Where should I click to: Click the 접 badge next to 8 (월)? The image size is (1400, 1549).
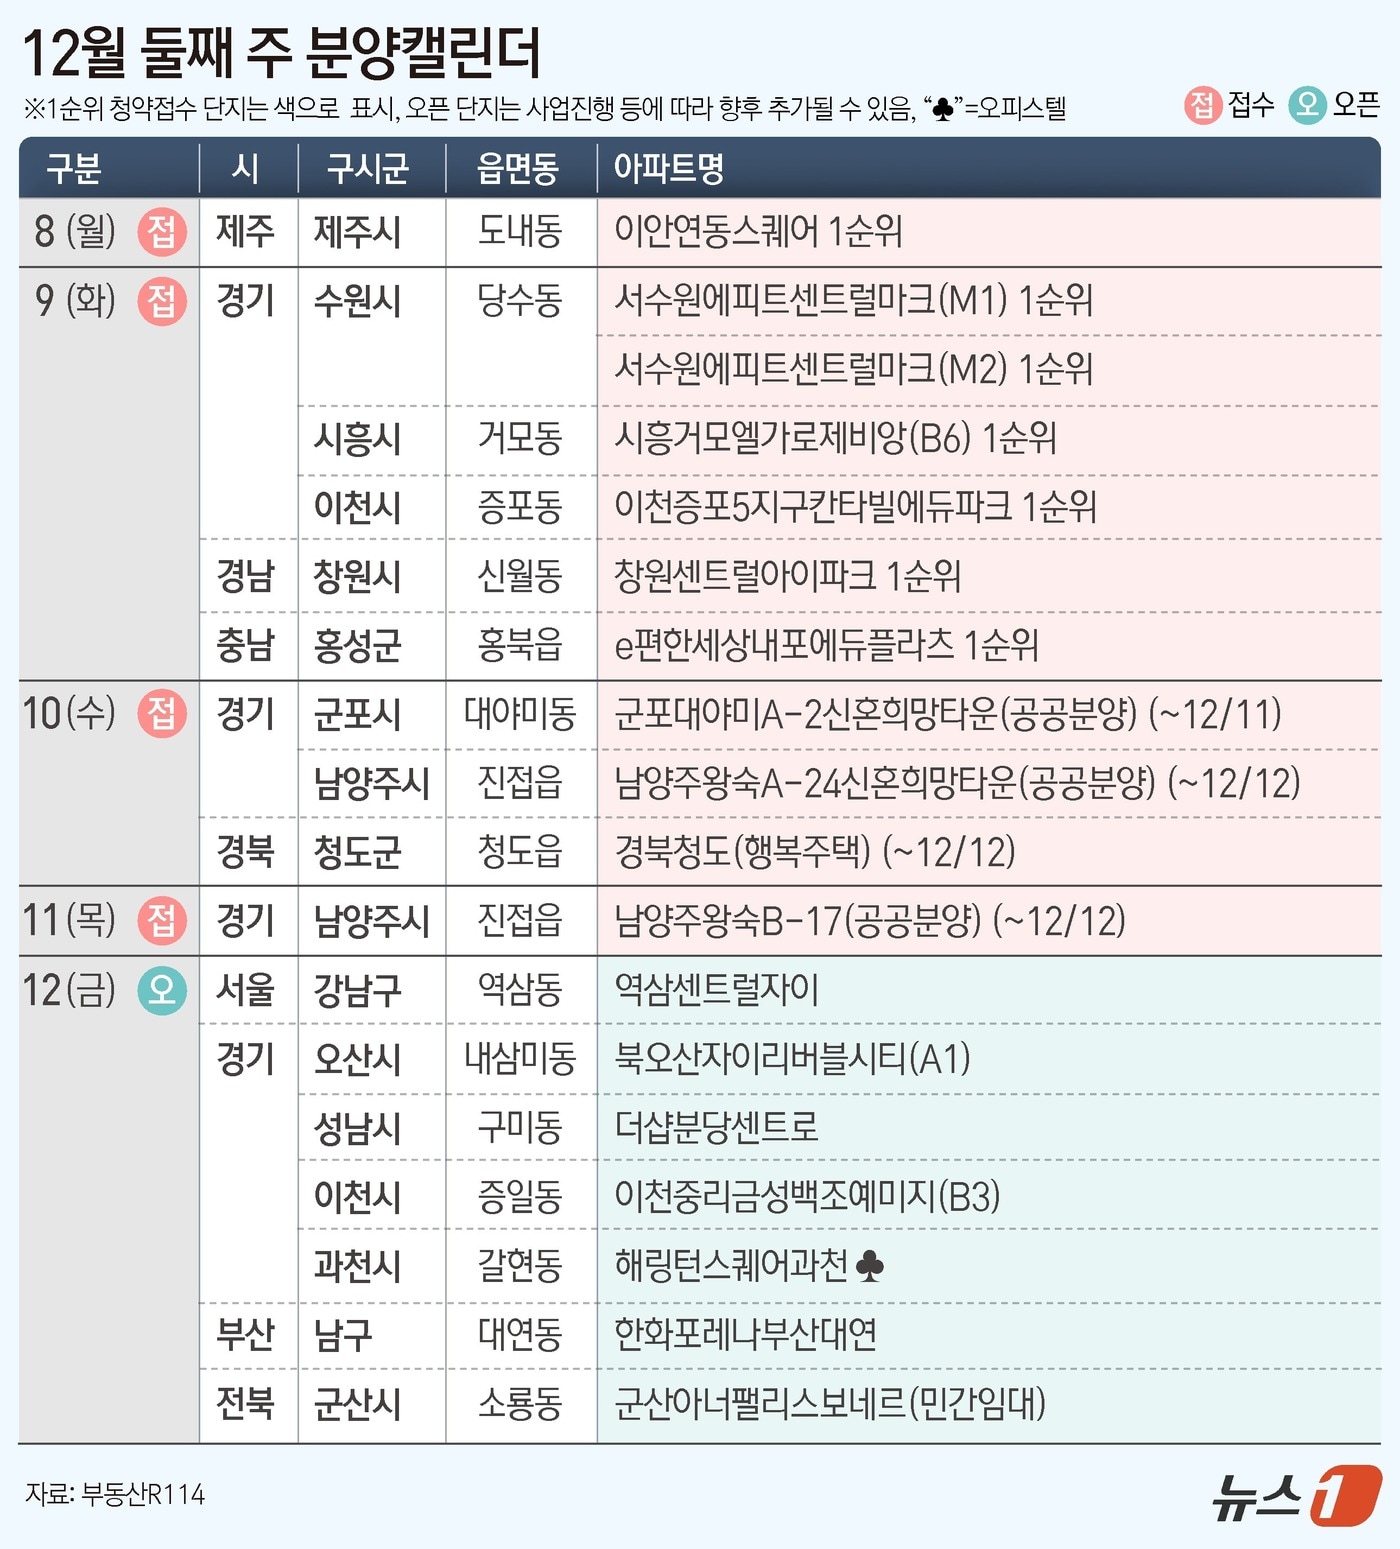click(x=162, y=232)
